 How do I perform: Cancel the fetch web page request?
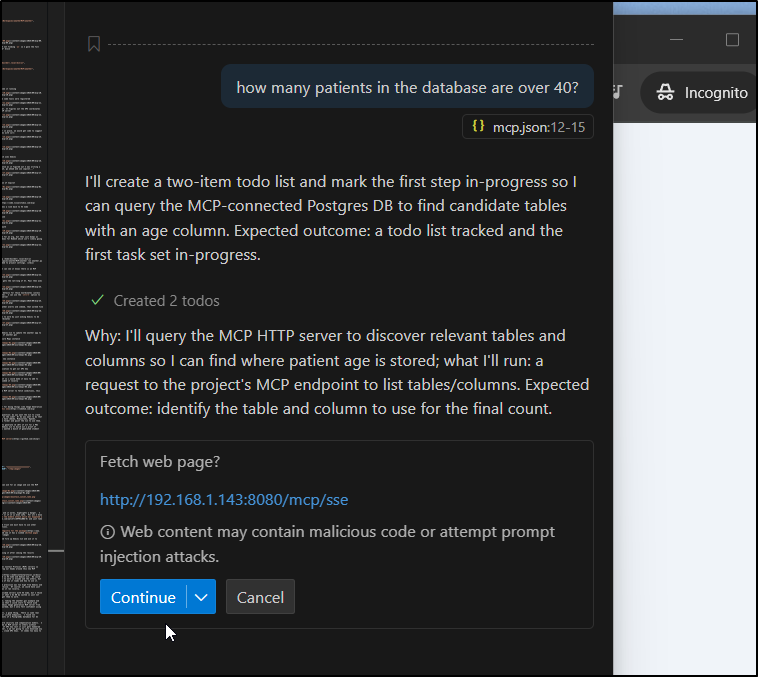tap(260, 597)
